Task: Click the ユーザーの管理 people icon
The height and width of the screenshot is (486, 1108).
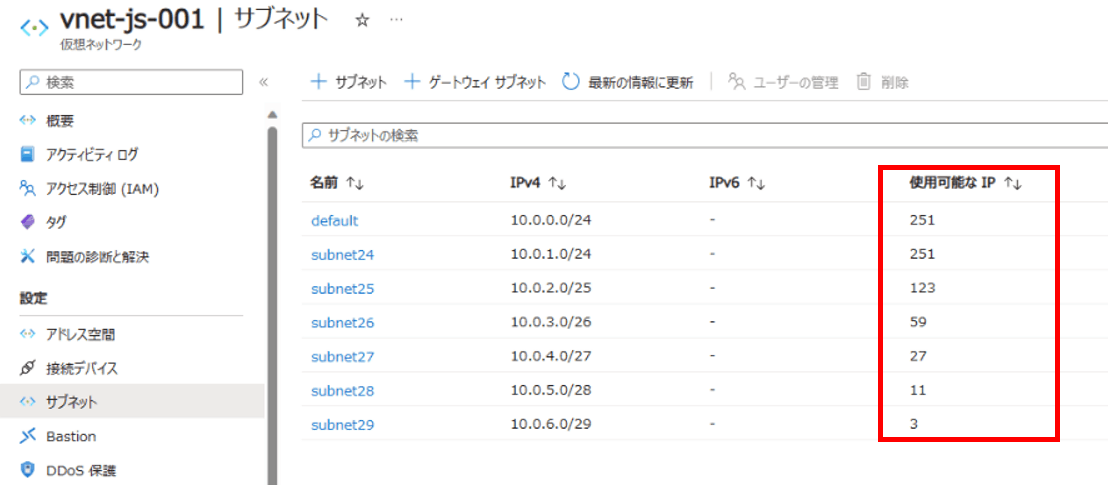Action: (x=737, y=82)
